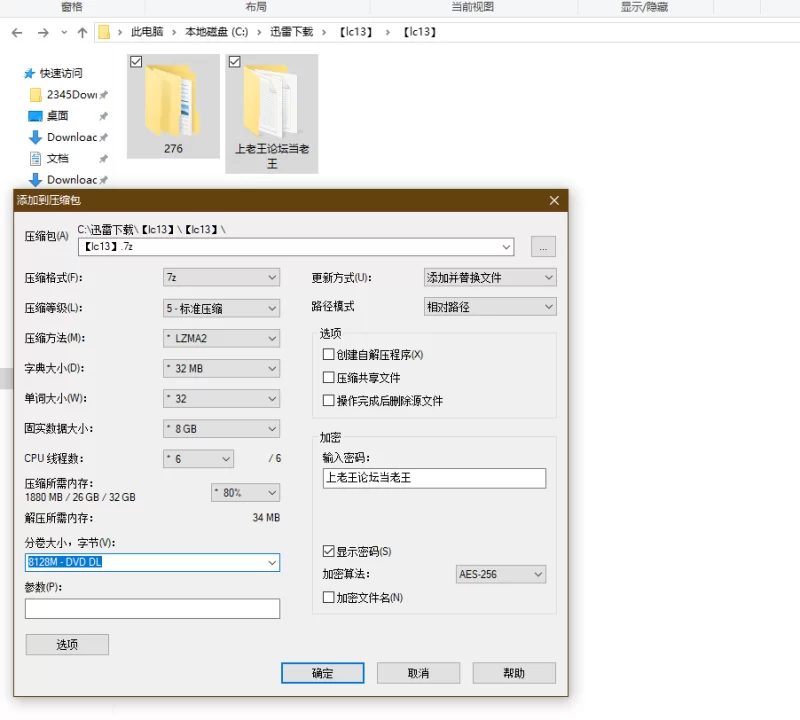Select 此电脑 in the address breadcrumb
Image resolution: width=800 pixels, height=720 pixels.
147,32
